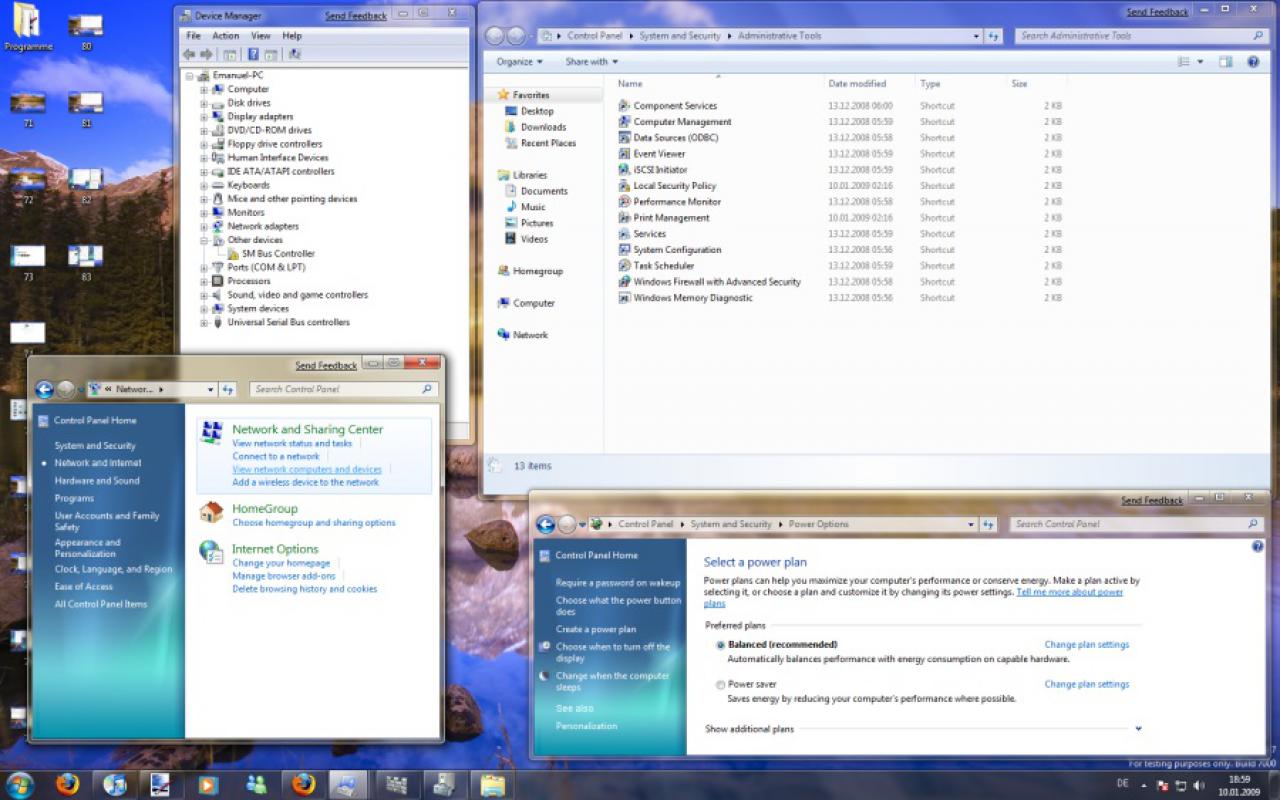1280x800 pixels.
Task: Open the View menu in Device Manager
Action: (x=261, y=36)
